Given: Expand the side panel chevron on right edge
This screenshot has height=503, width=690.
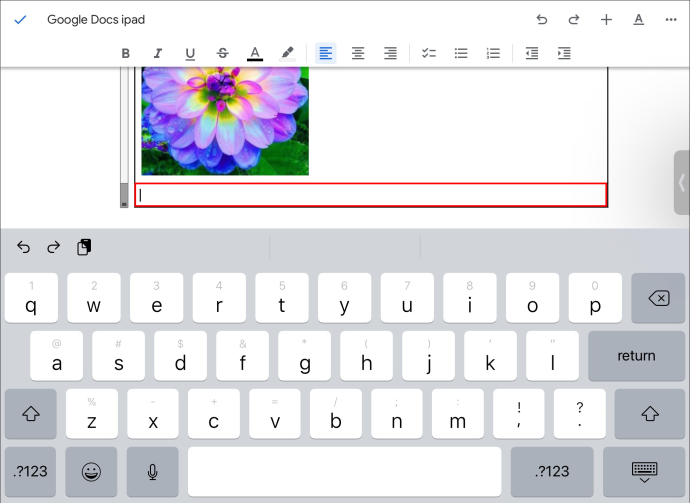Looking at the screenshot, I should [x=682, y=182].
